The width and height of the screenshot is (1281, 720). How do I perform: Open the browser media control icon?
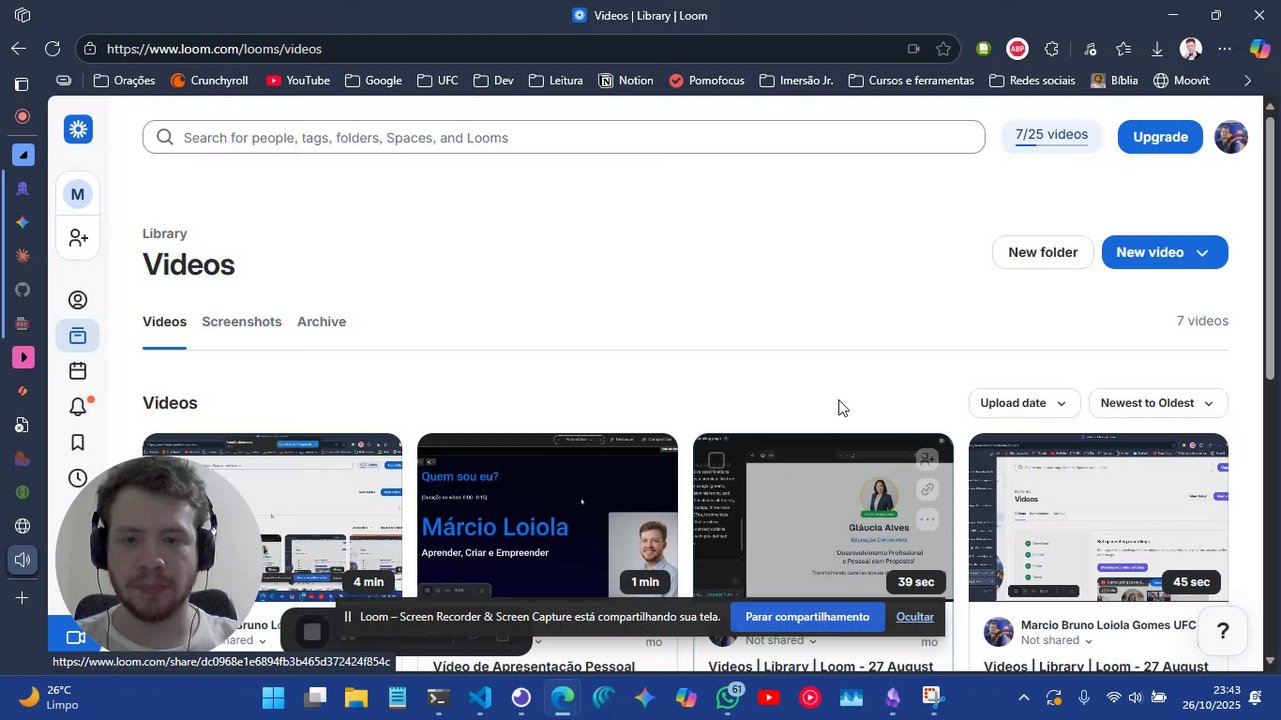(1089, 49)
